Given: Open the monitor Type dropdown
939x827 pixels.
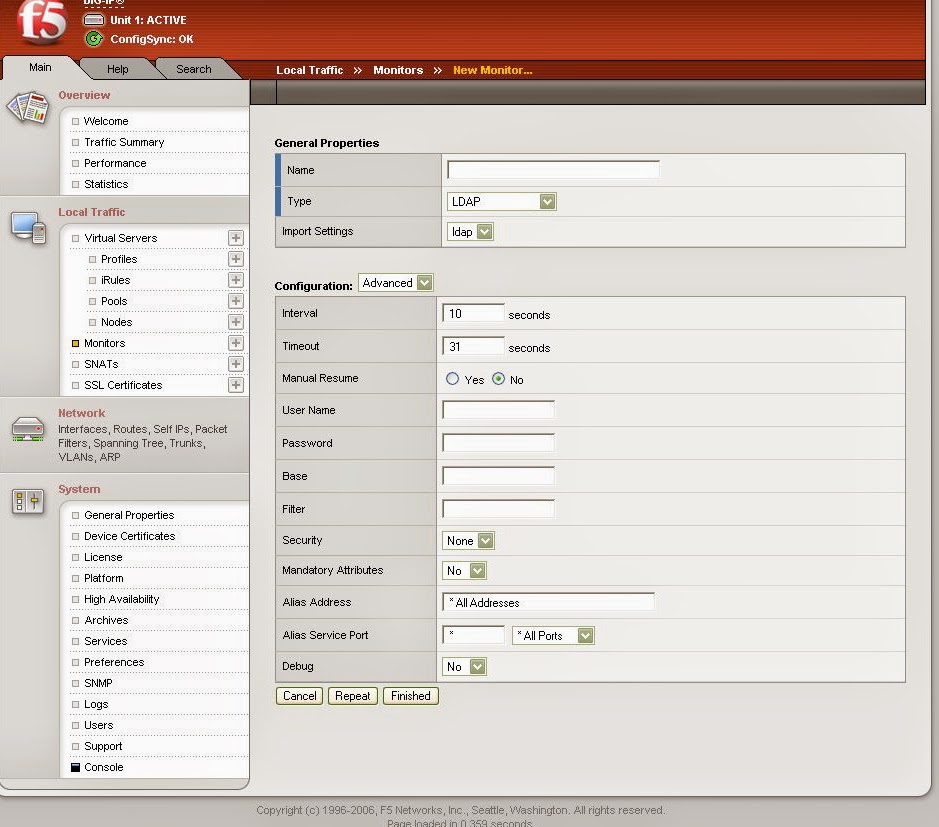Looking at the screenshot, I should pos(501,202).
